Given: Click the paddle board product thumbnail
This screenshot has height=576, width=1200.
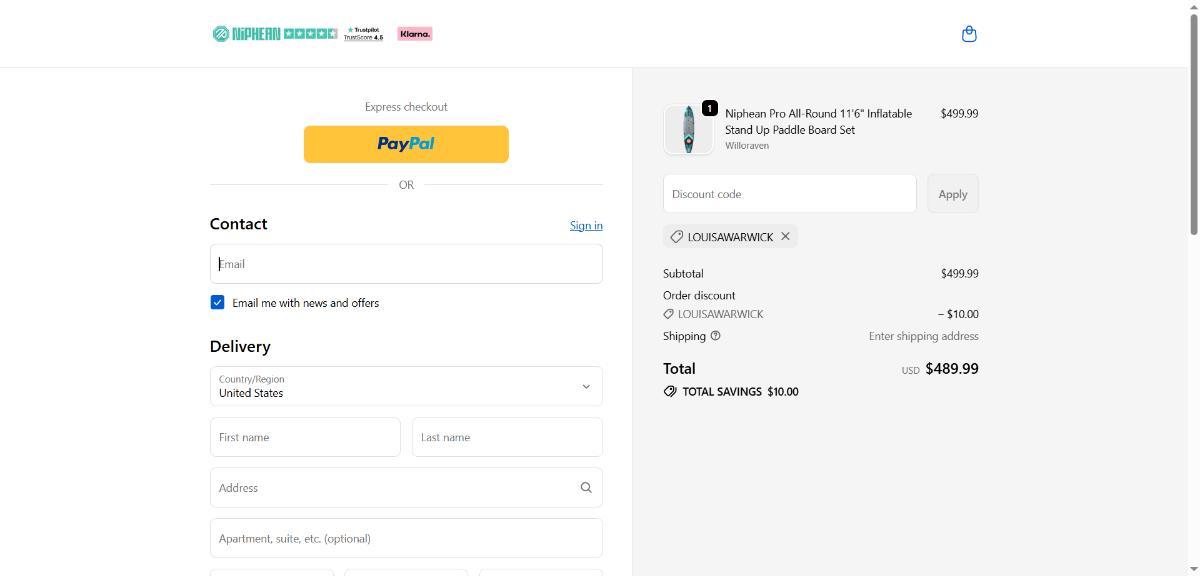Looking at the screenshot, I should [688, 130].
